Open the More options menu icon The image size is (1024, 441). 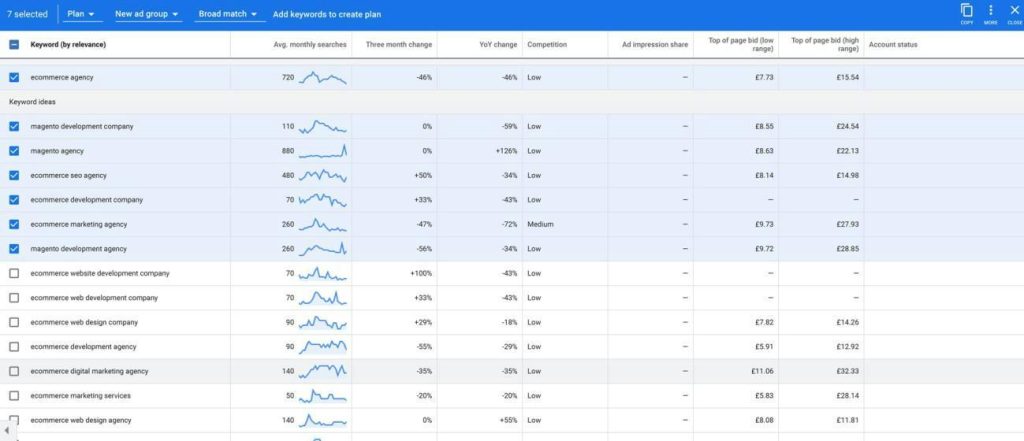(x=990, y=11)
